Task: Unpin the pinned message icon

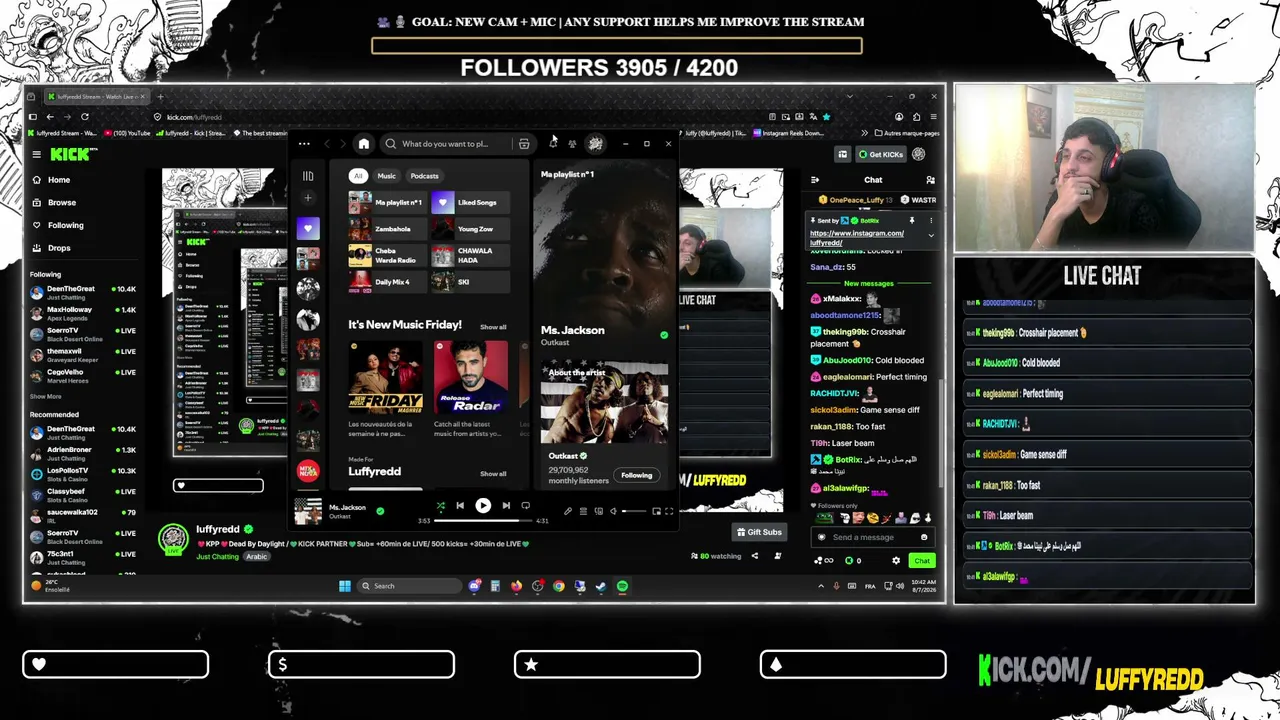Action: click(912, 220)
